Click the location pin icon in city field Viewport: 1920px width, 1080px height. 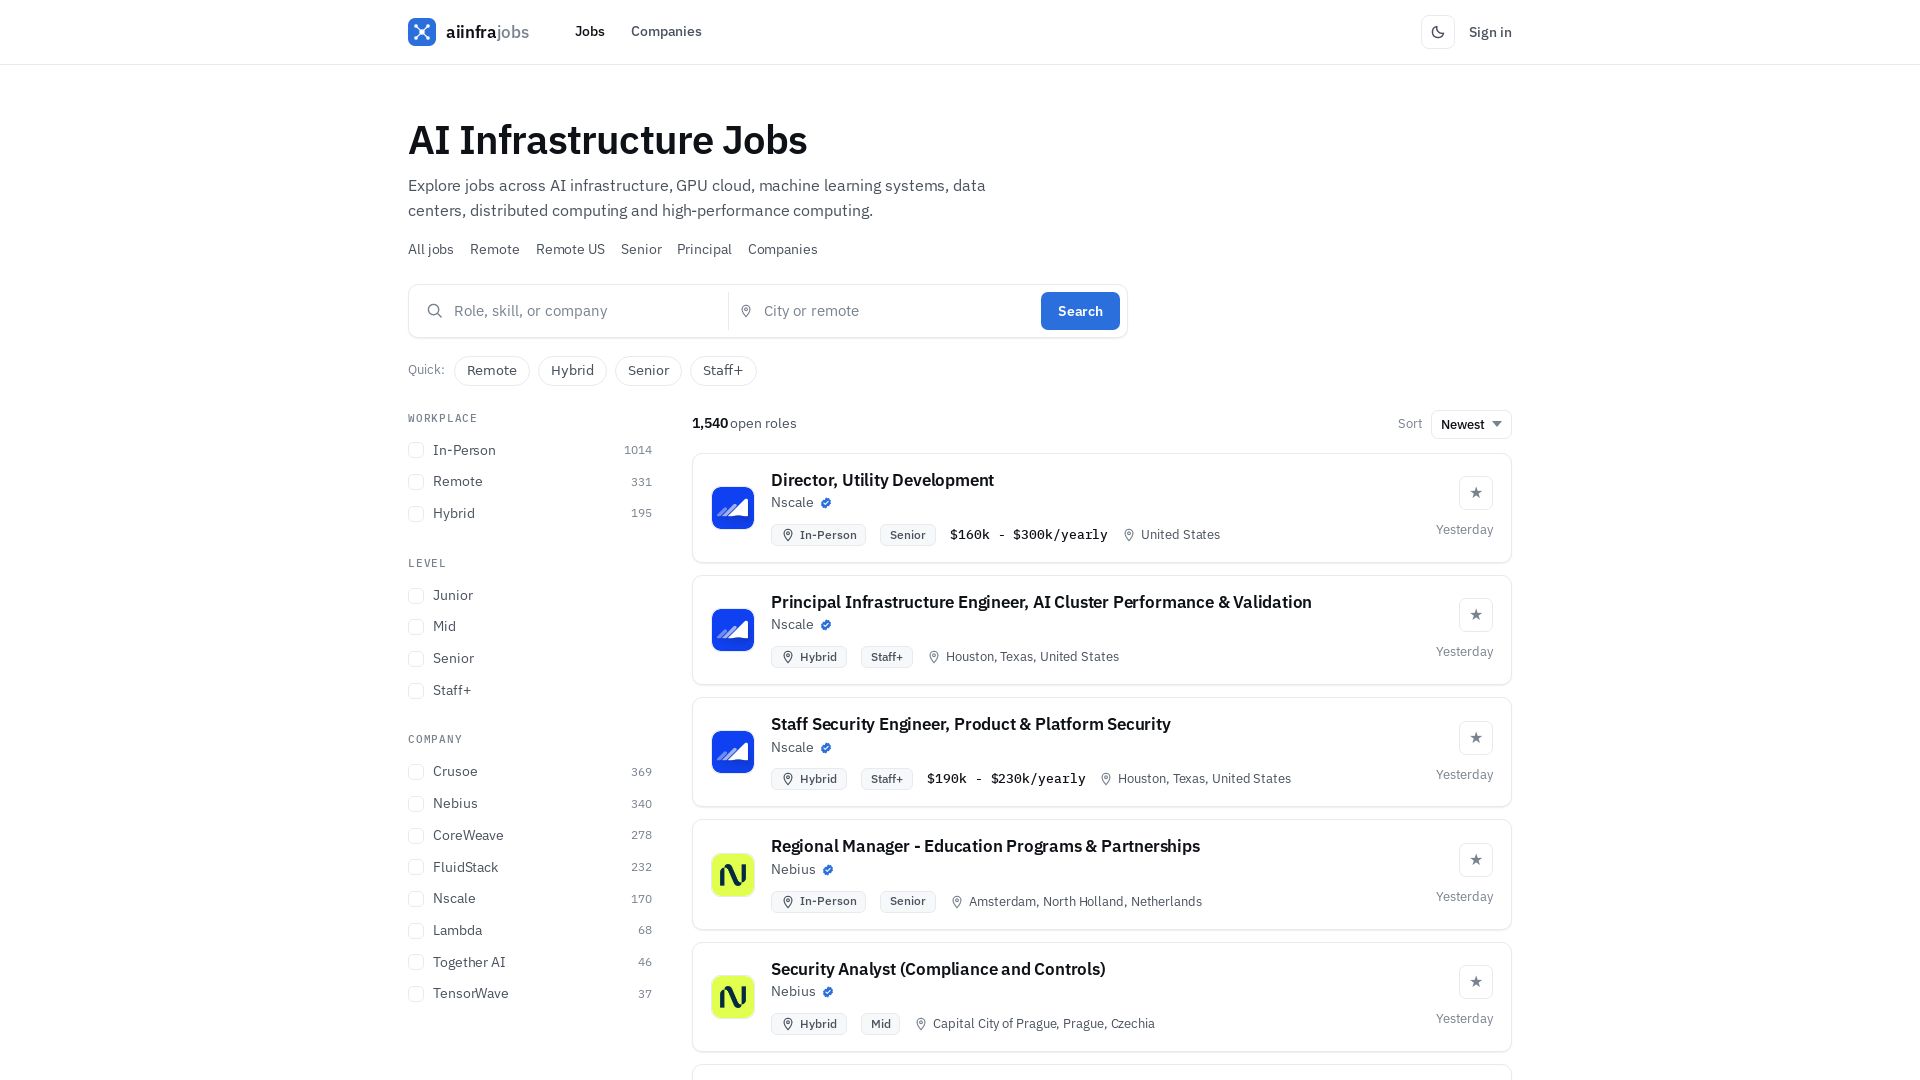(x=746, y=311)
